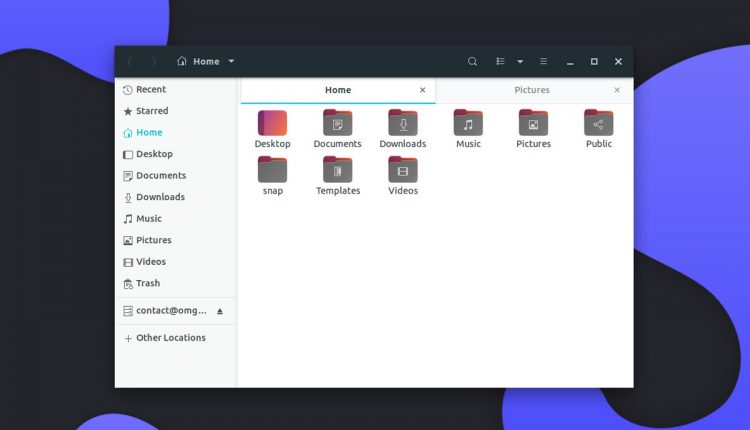
Task: Click the Starred star icon in sidebar
Action: click(128, 111)
